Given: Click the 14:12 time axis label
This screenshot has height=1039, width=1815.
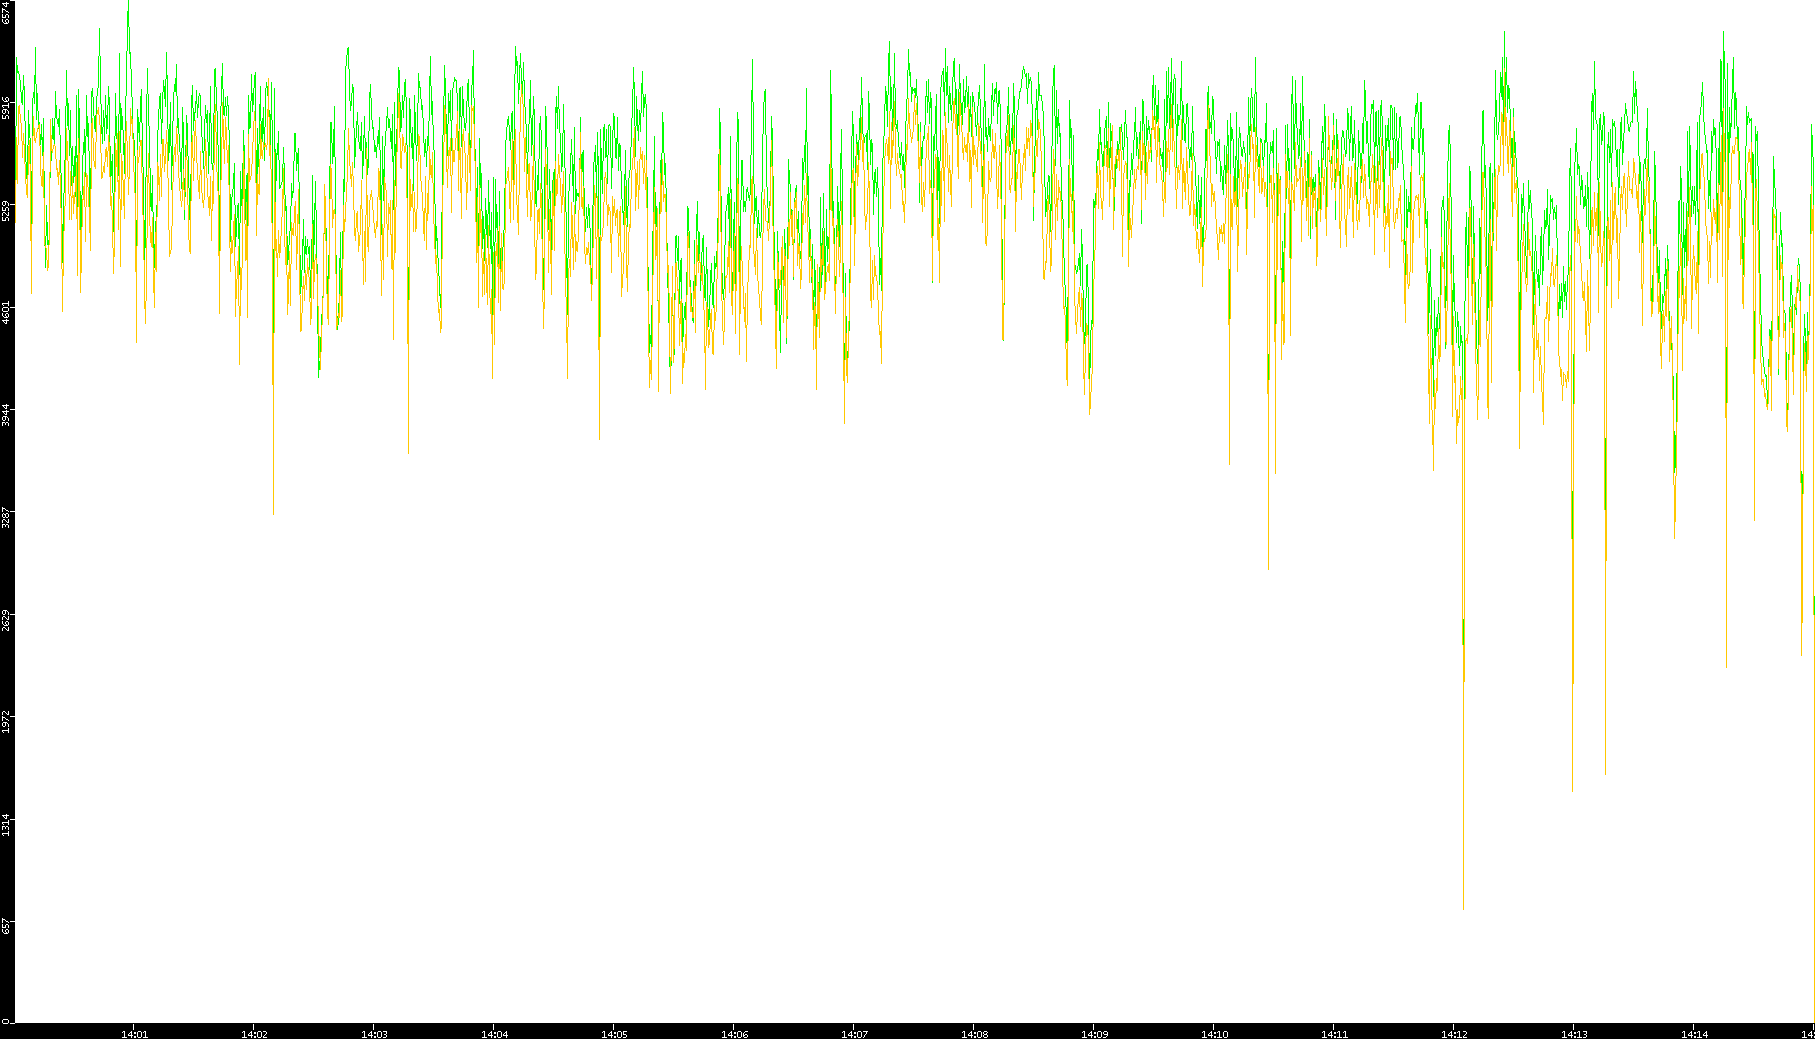Looking at the screenshot, I should pos(1454,1034).
